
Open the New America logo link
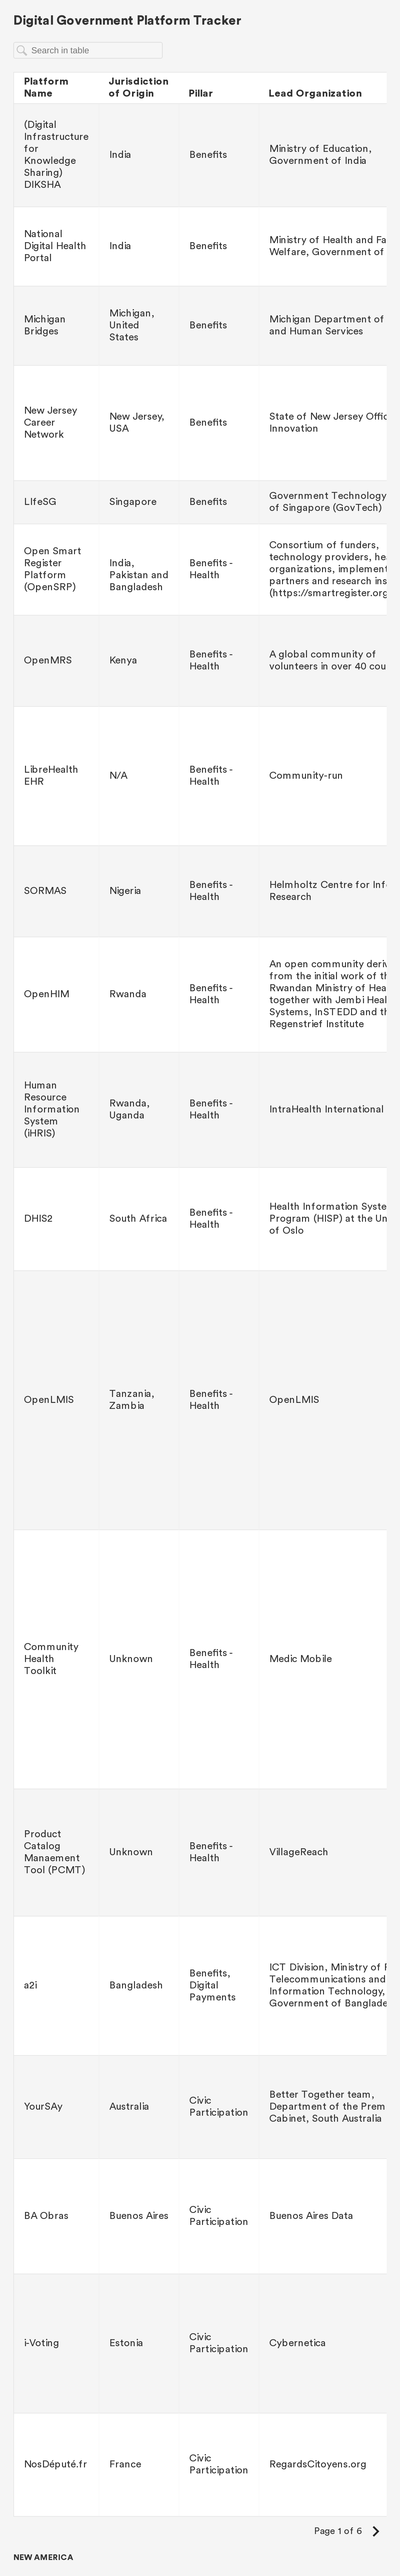click(43, 2557)
